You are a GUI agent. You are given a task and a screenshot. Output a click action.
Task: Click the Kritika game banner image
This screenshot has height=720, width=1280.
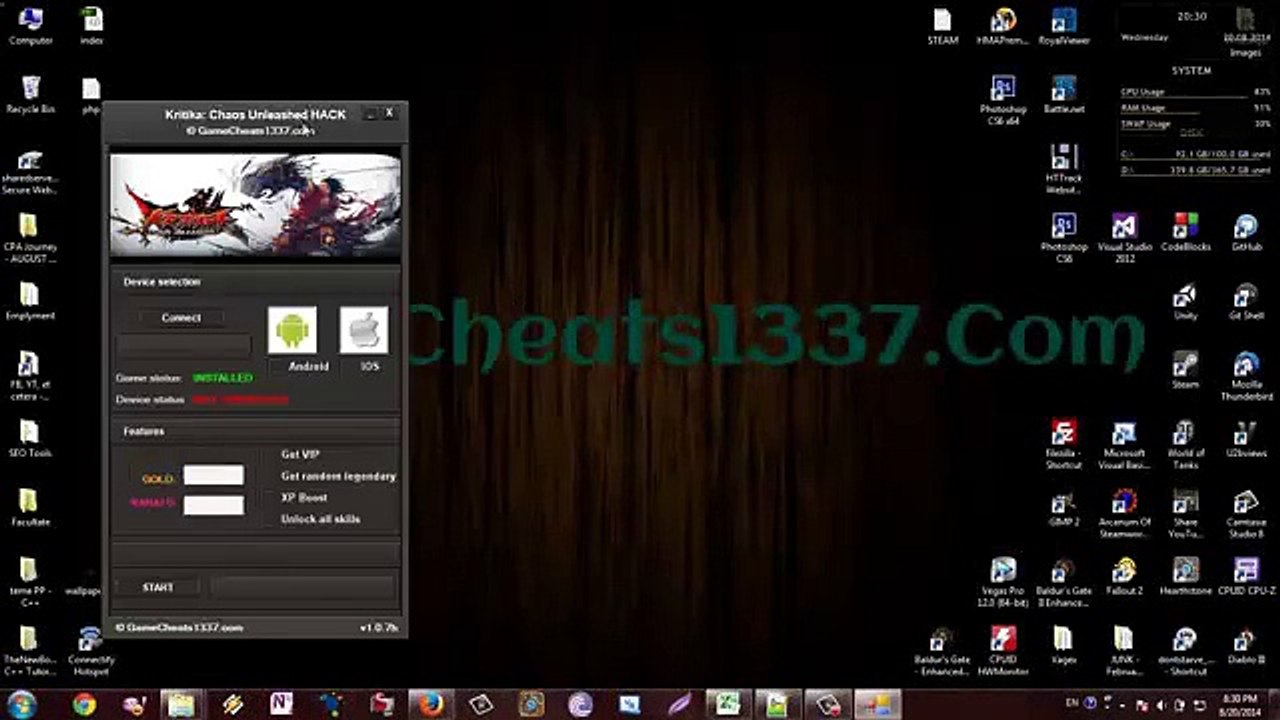tap(255, 205)
